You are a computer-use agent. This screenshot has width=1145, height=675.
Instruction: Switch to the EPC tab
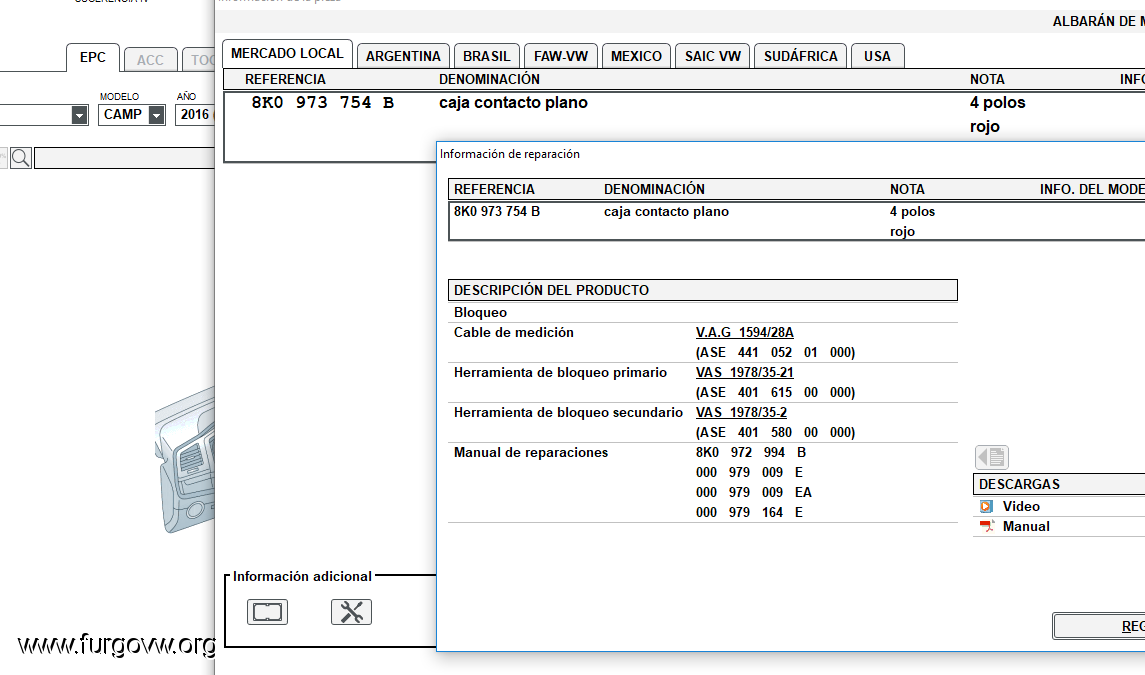coord(93,58)
